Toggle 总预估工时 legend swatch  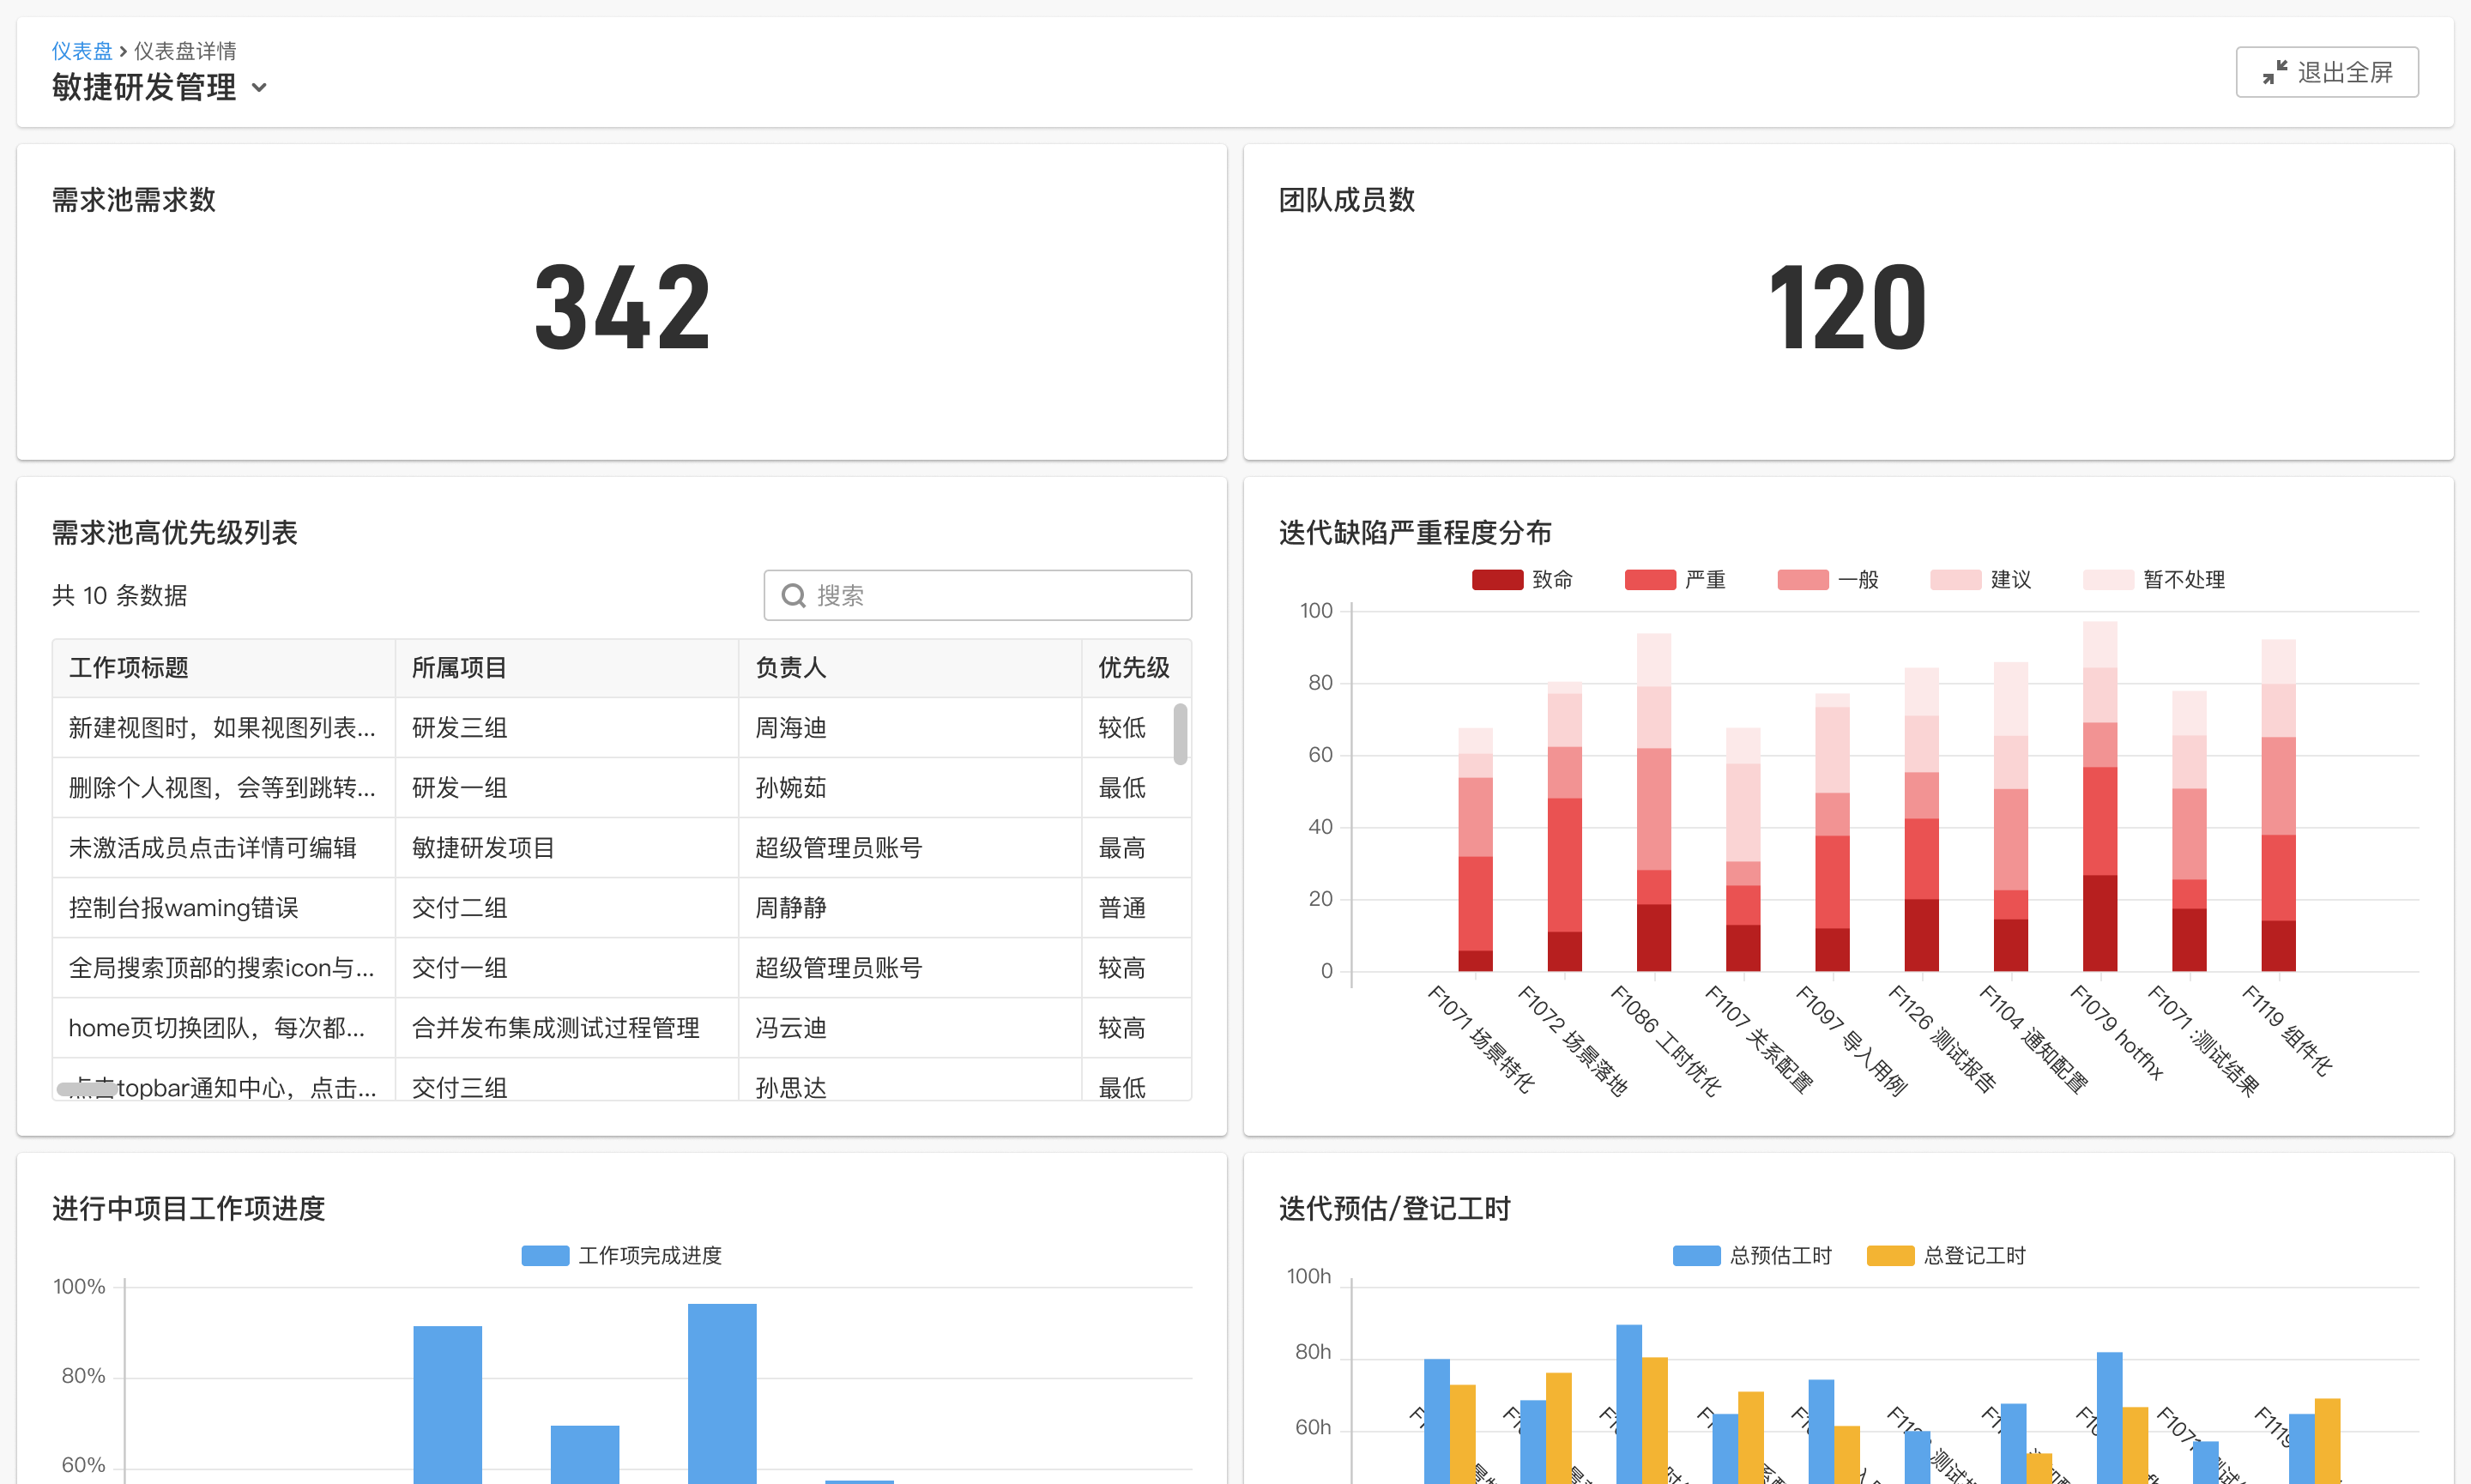click(1696, 1256)
